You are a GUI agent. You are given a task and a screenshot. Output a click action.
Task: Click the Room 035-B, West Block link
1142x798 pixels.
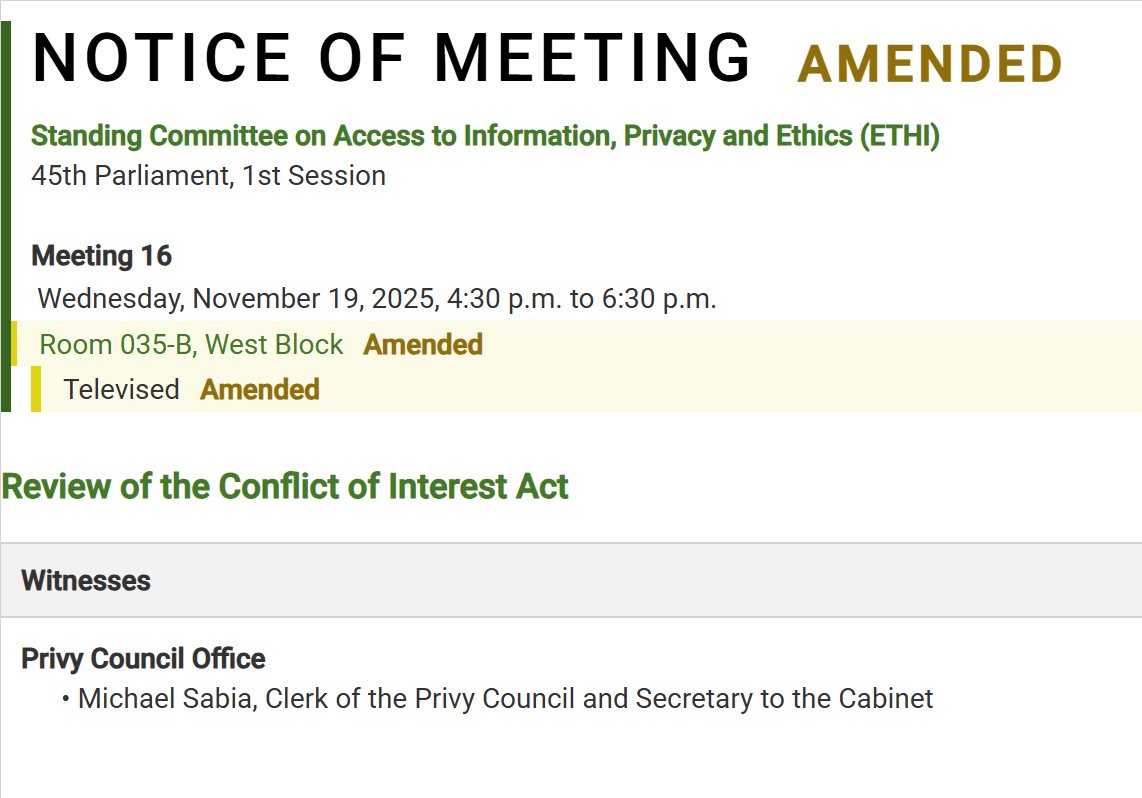tap(191, 345)
